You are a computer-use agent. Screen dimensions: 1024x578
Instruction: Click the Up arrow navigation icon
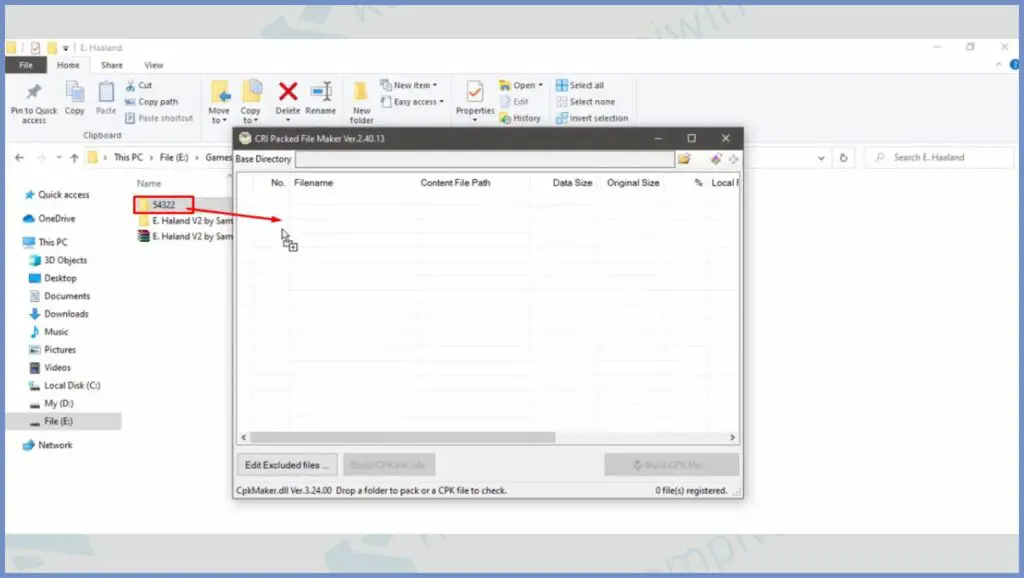click(x=74, y=158)
